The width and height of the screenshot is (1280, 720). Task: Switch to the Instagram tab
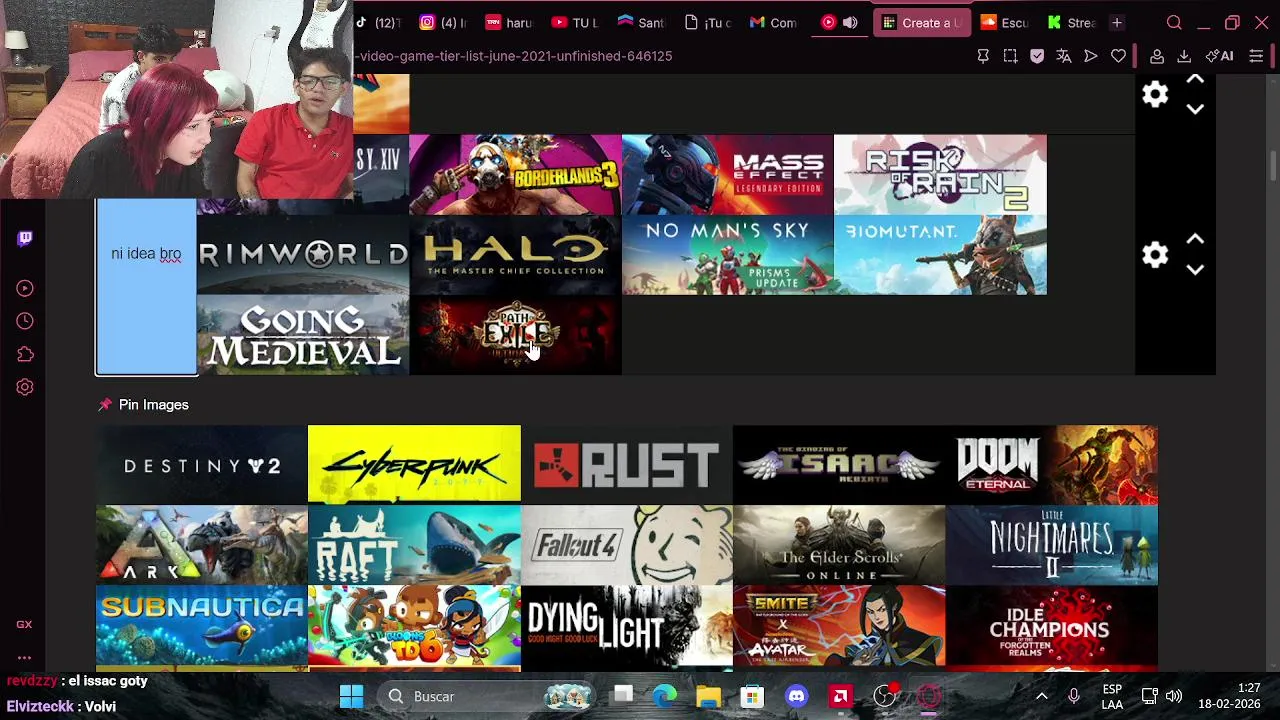click(441, 22)
